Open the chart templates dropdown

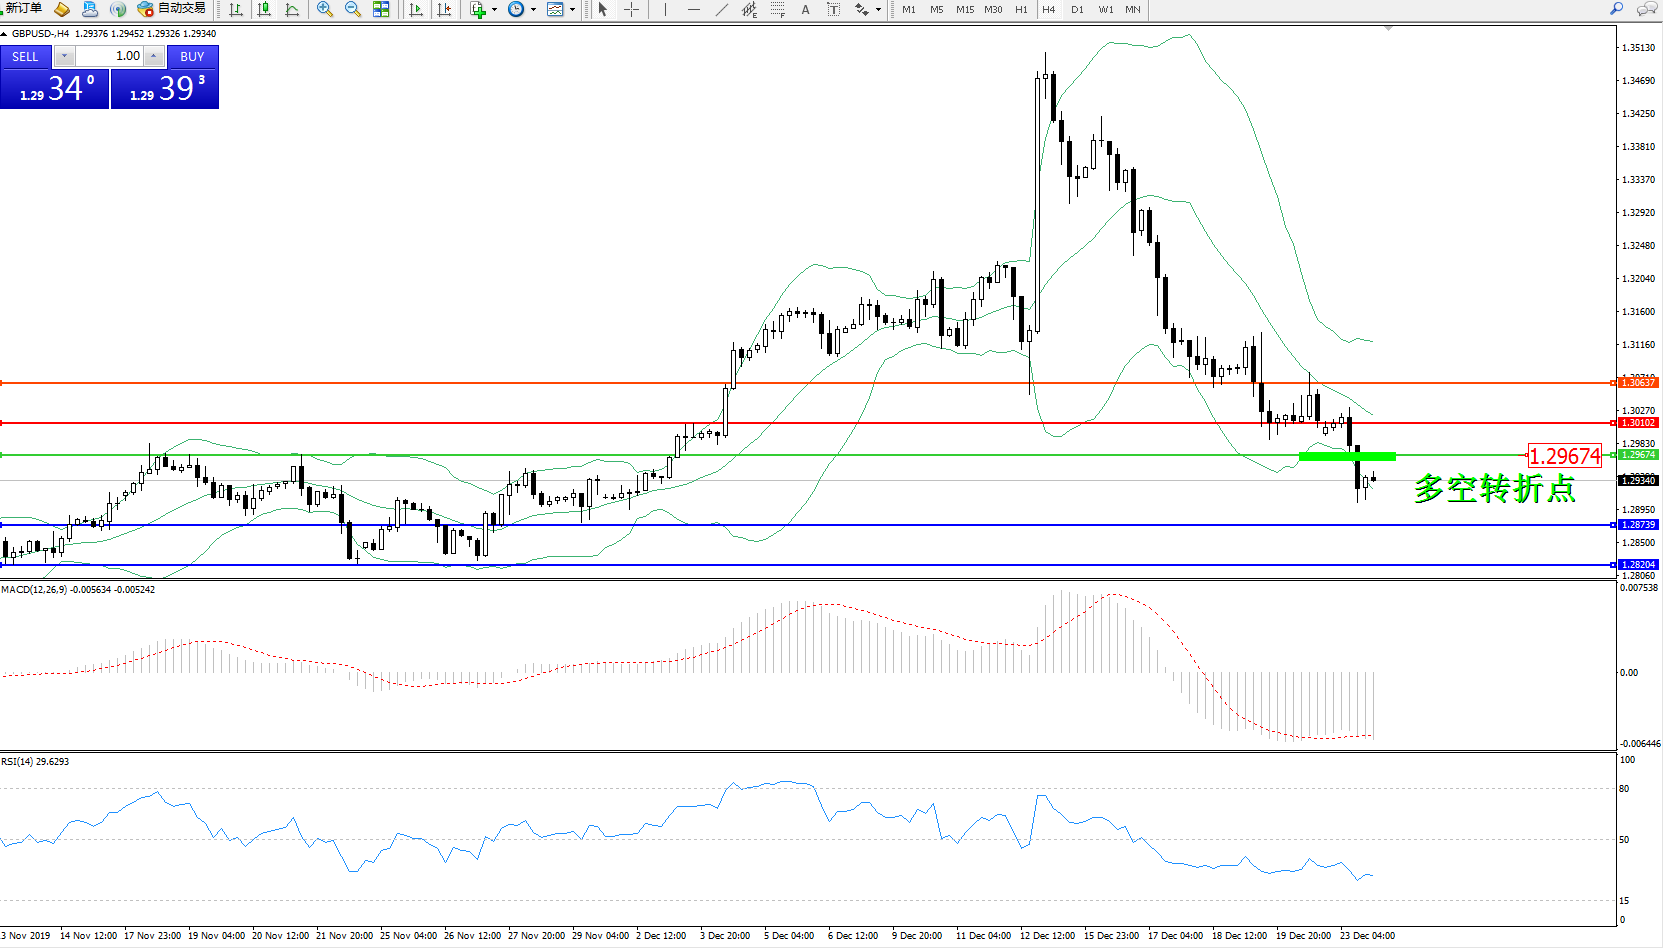[572, 10]
